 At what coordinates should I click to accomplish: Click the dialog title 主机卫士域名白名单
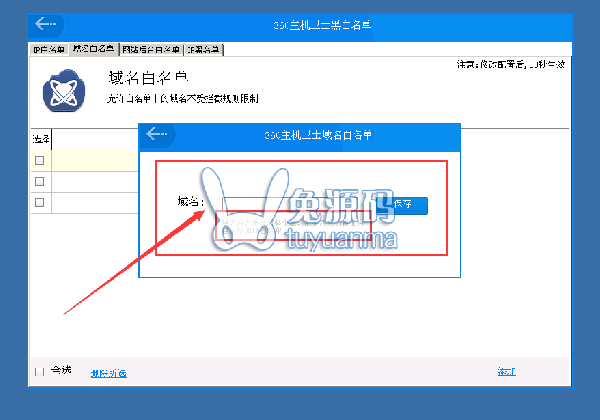click(x=318, y=135)
